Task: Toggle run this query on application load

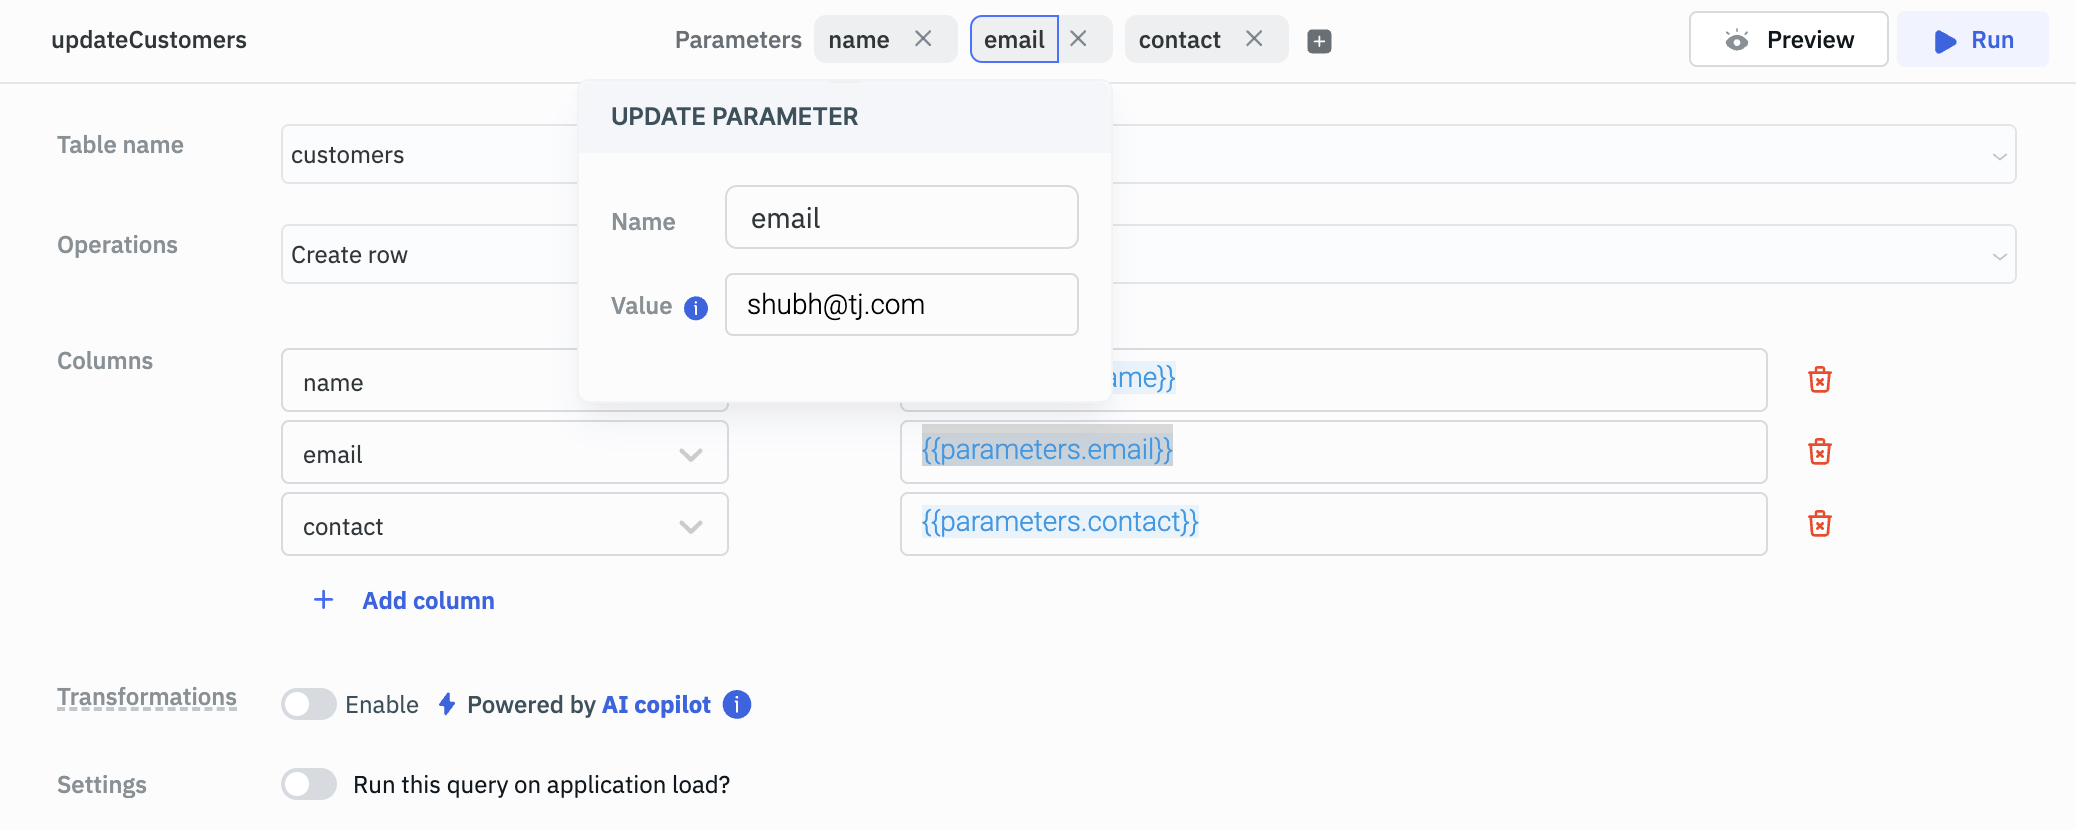Action: click(309, 784)
